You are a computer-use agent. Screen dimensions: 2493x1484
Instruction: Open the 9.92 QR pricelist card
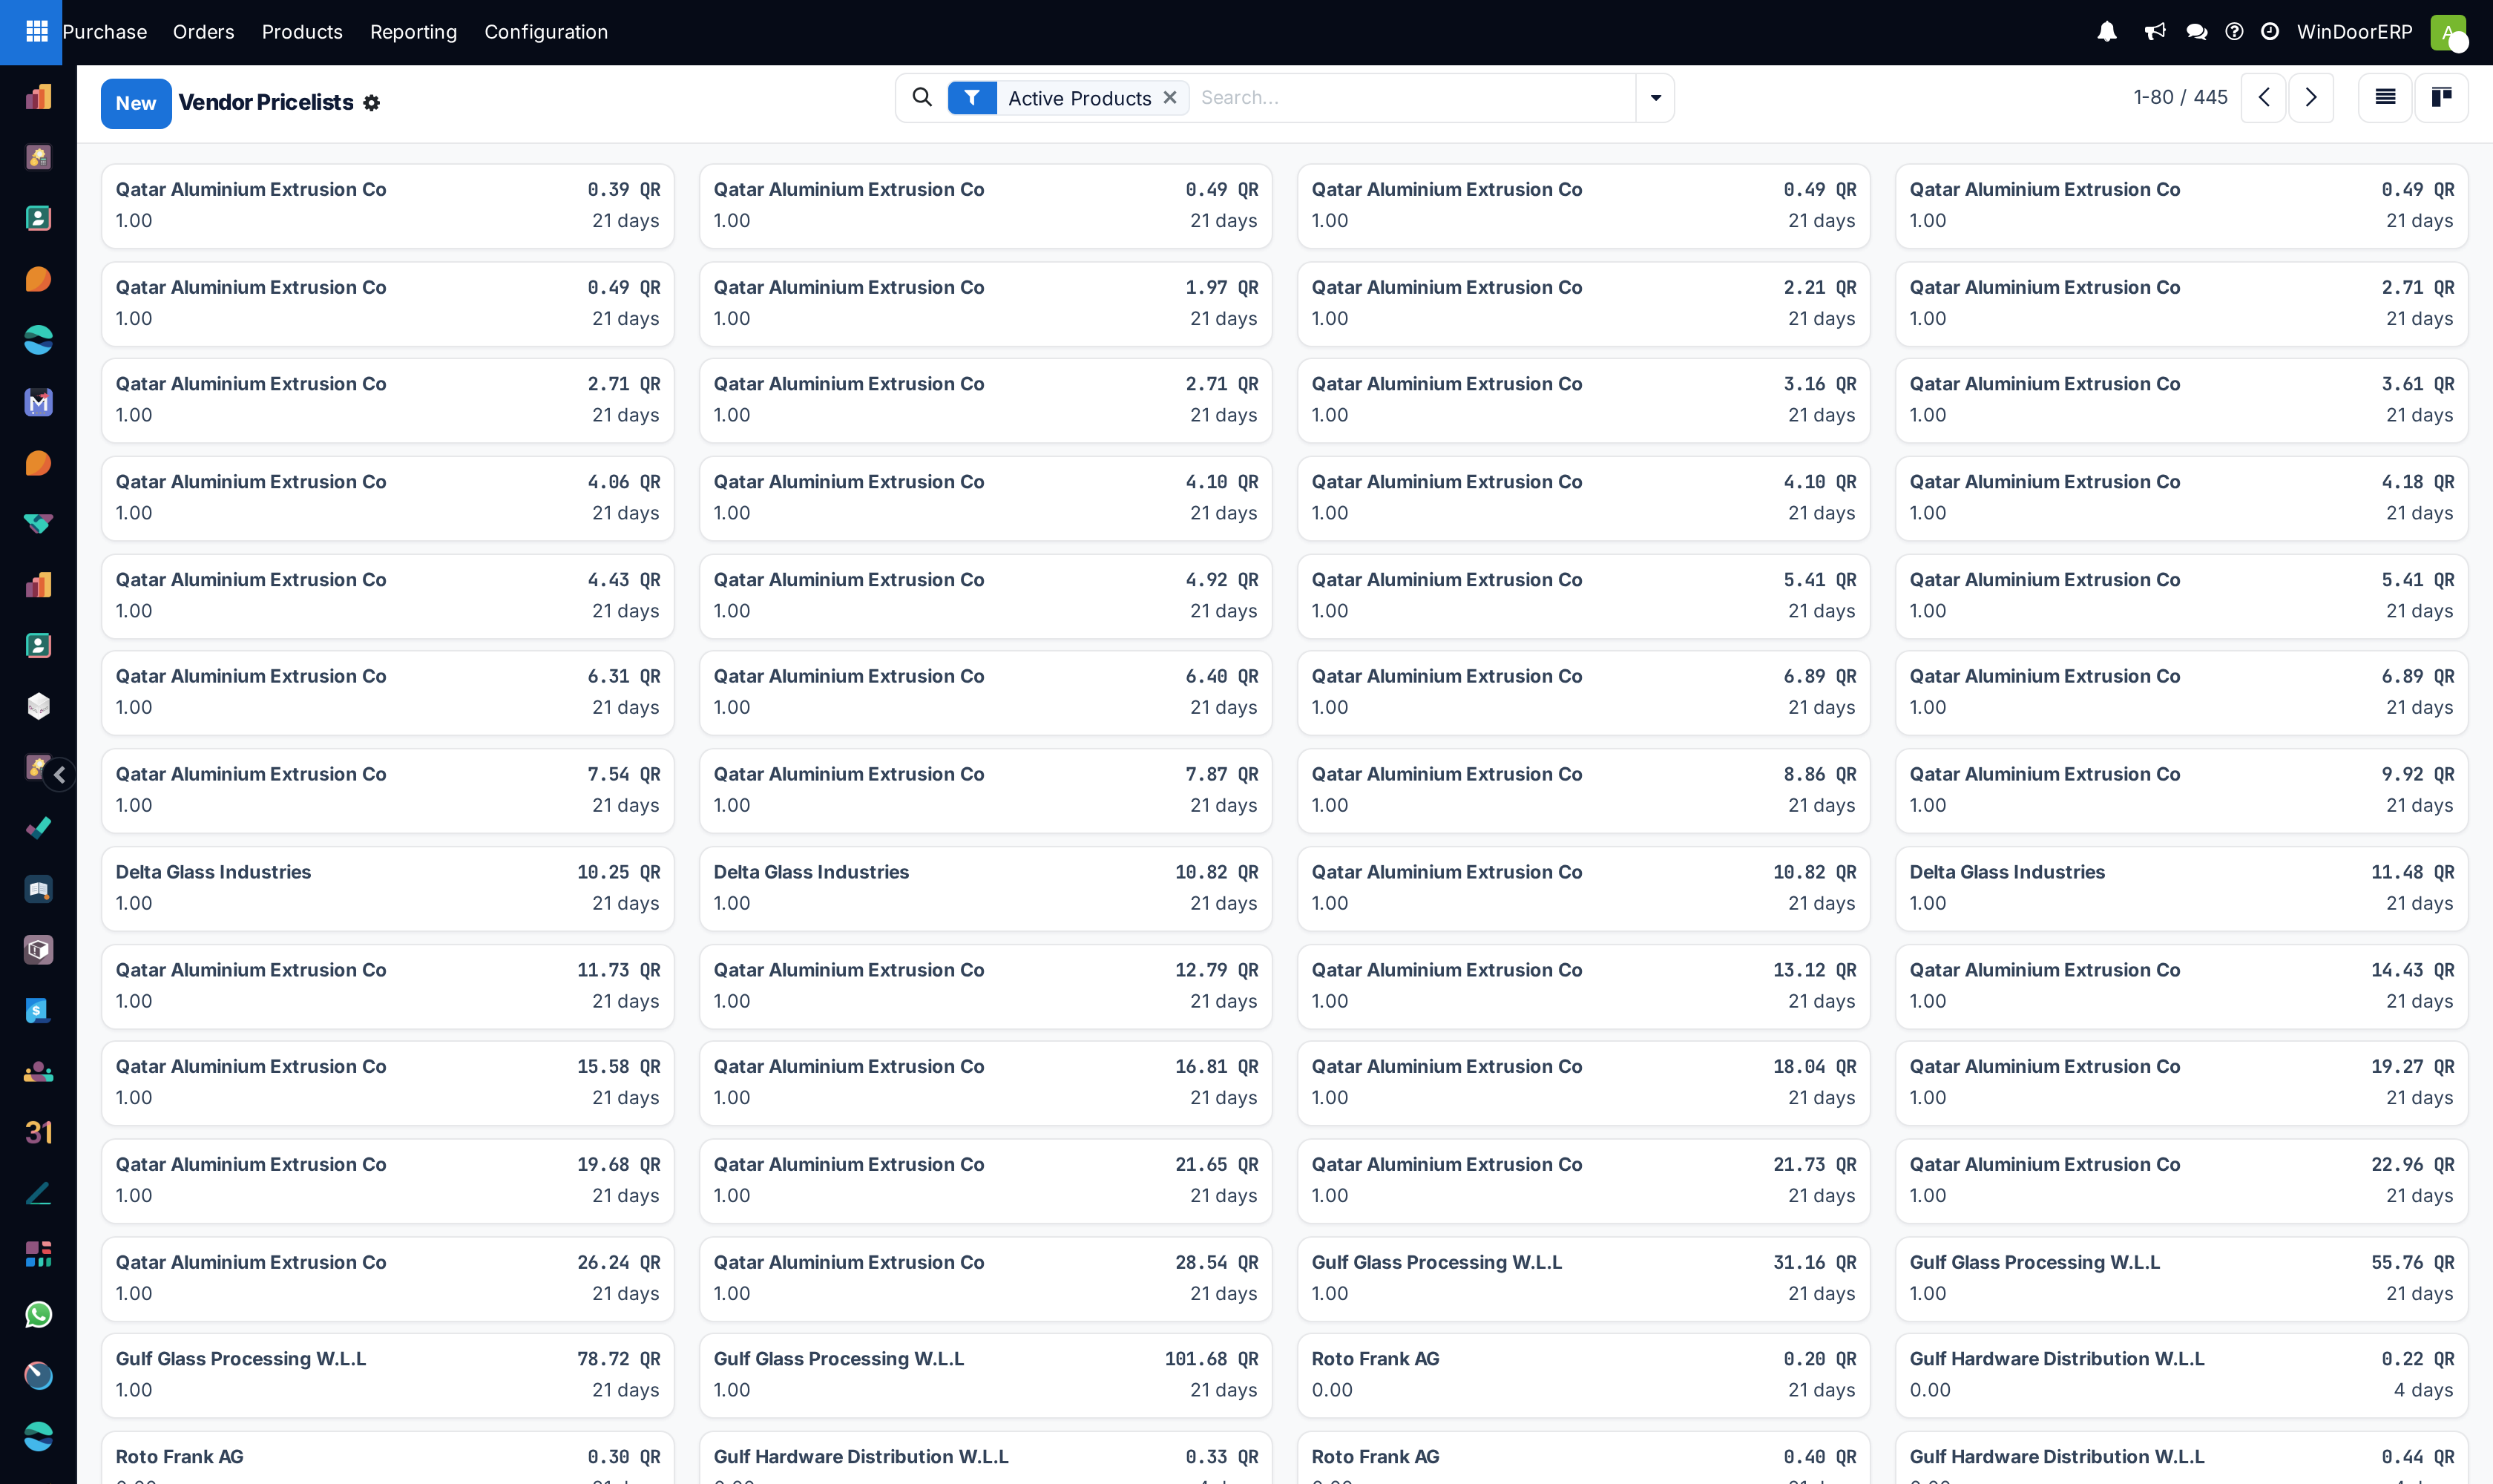(2181, 791)
